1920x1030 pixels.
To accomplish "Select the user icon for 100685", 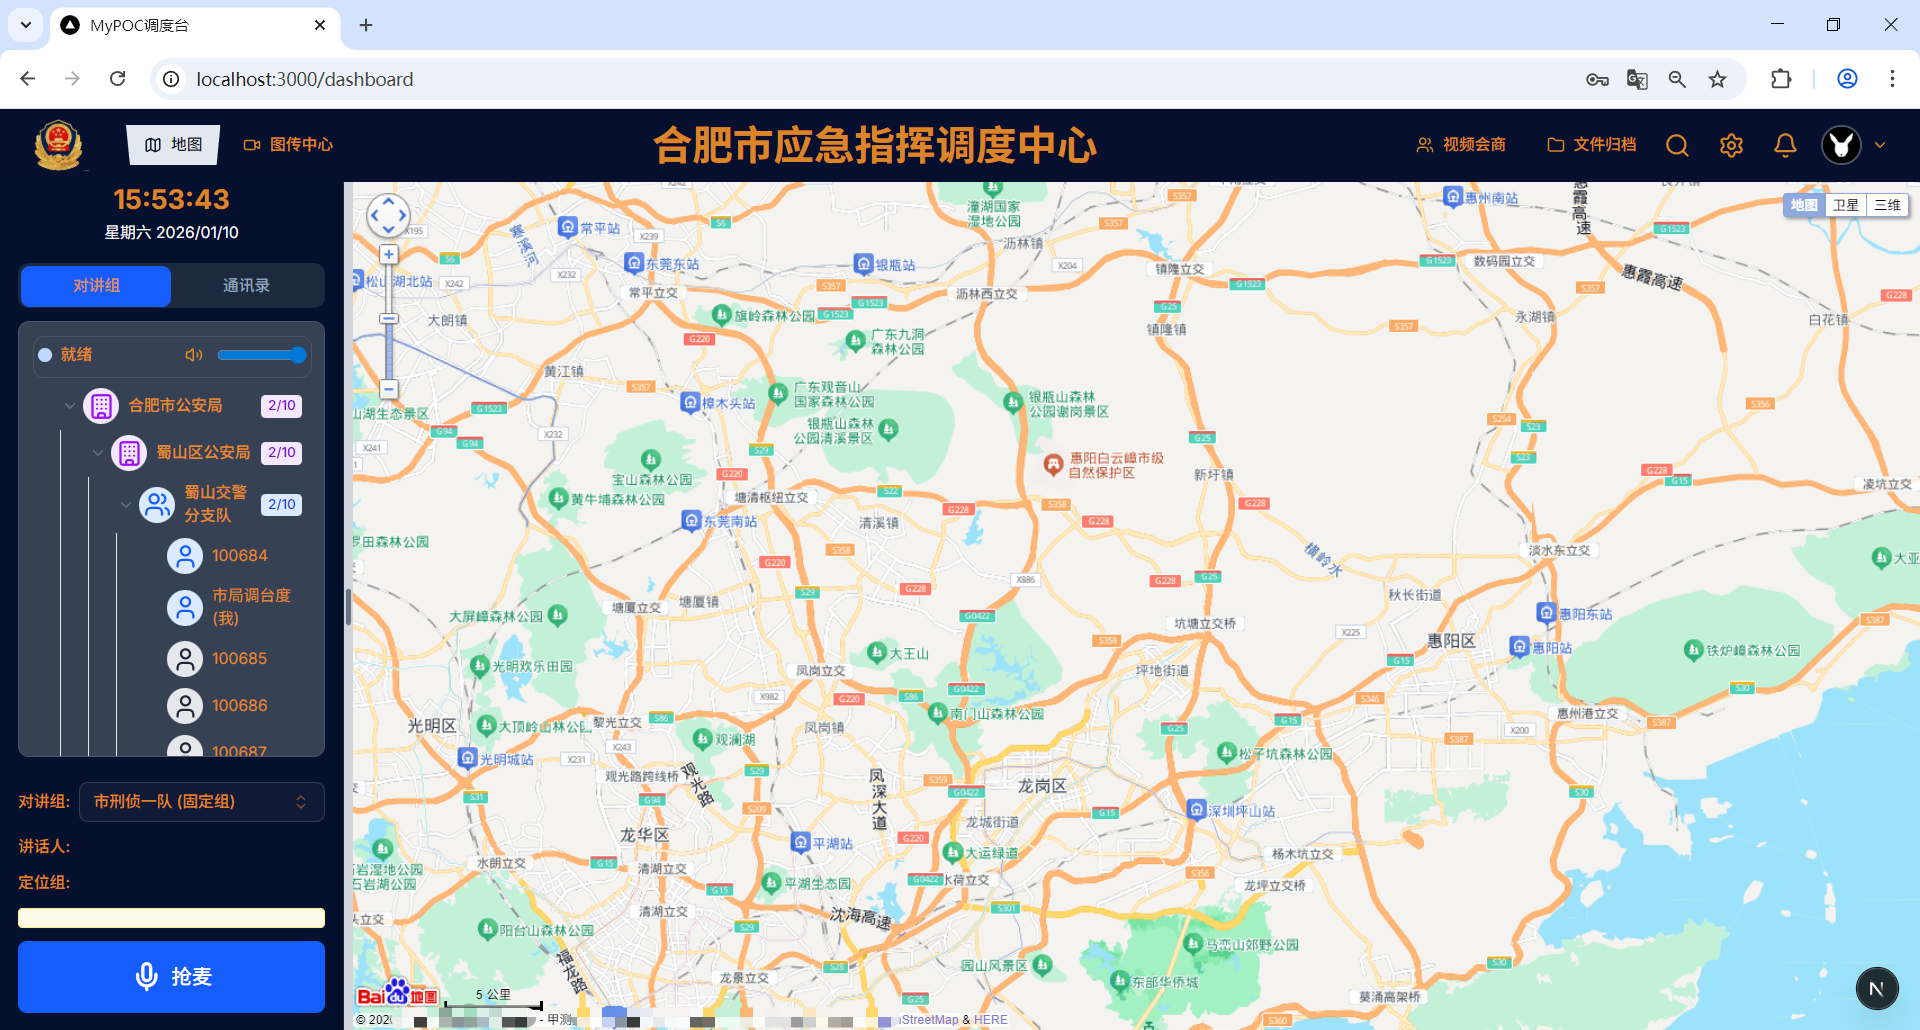I will coord(184,658).
